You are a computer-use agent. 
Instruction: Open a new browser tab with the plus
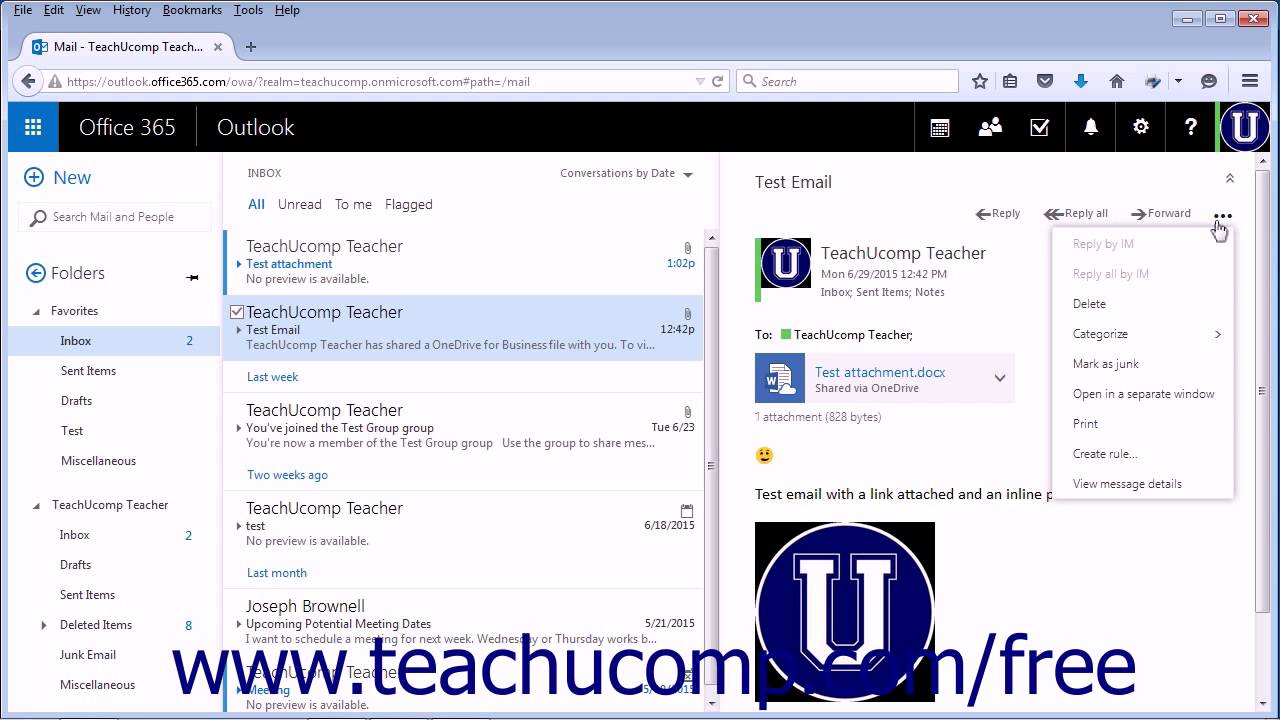pyautogui.click(x=251, y=47)
